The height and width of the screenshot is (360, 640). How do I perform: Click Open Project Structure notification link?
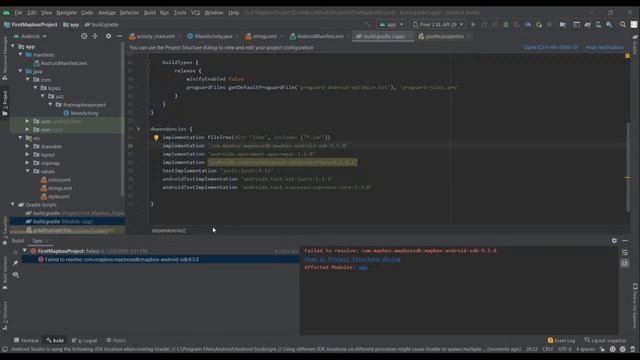pyautogui.click(x=551, y=47)
